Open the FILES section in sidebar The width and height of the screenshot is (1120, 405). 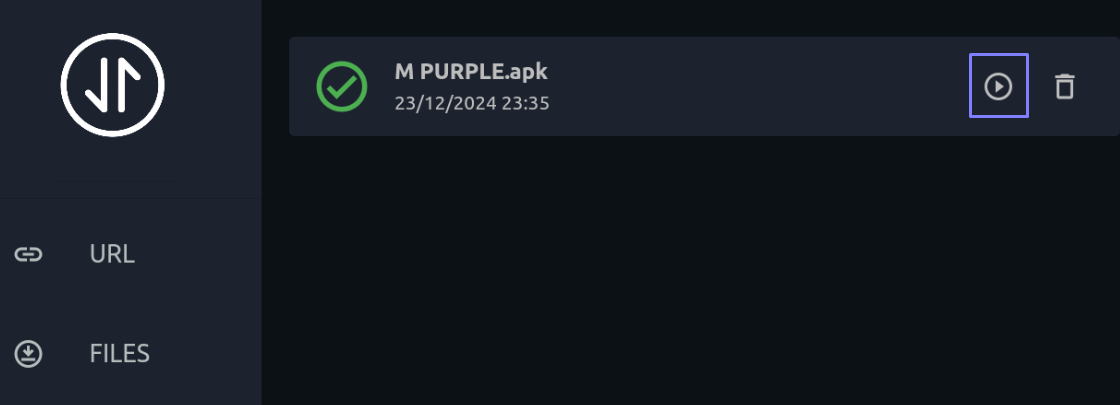pyautogui.click(x=131, y=354)
